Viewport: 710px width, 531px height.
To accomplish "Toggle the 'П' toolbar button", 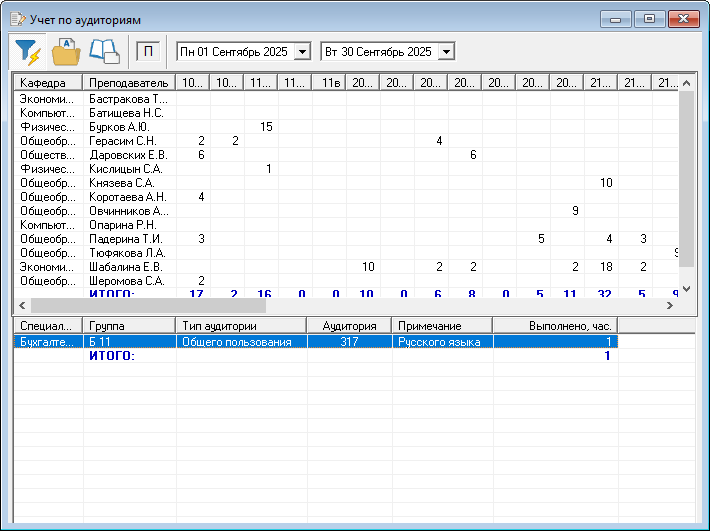I will pos(147,50).
